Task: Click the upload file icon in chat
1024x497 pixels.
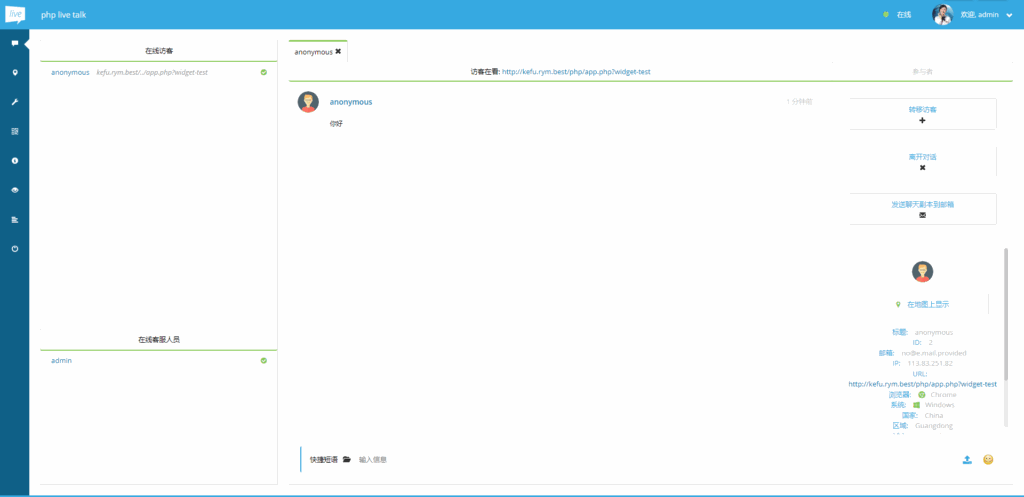Action: pyautogui.click(x=967, y=460)
